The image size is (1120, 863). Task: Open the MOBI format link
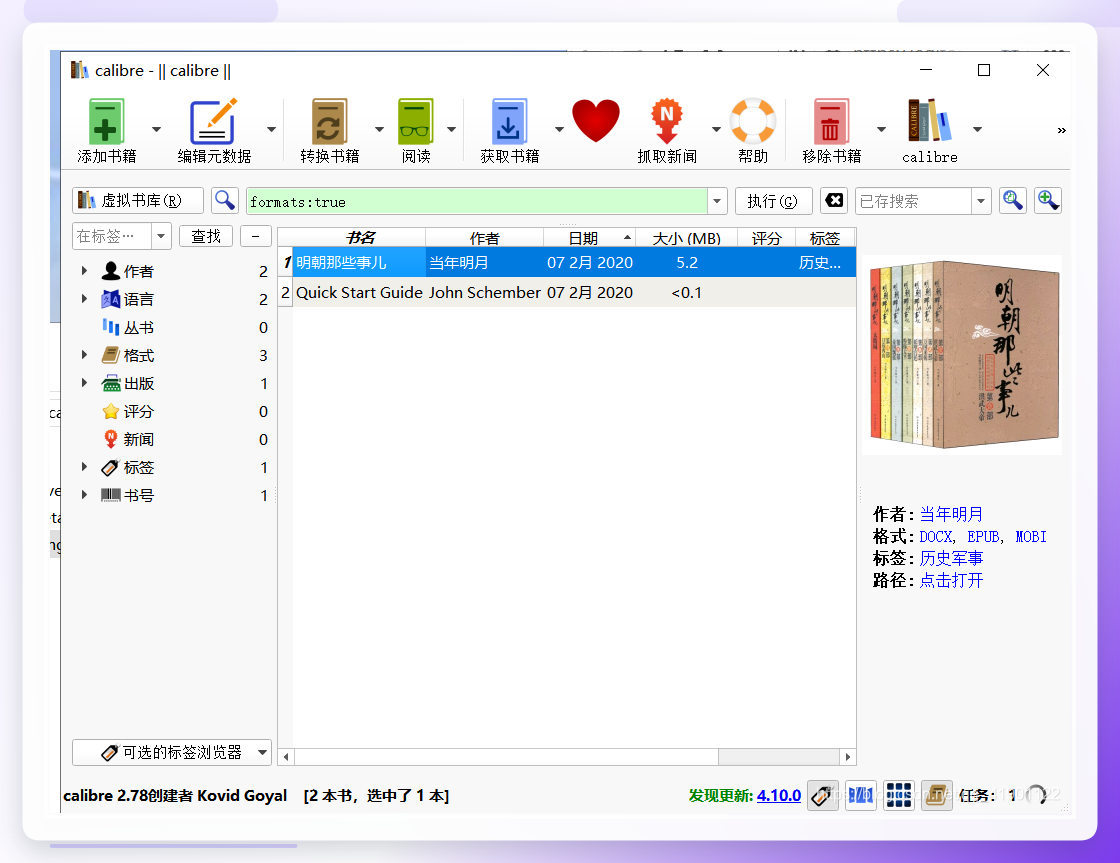coord(1031,537)
